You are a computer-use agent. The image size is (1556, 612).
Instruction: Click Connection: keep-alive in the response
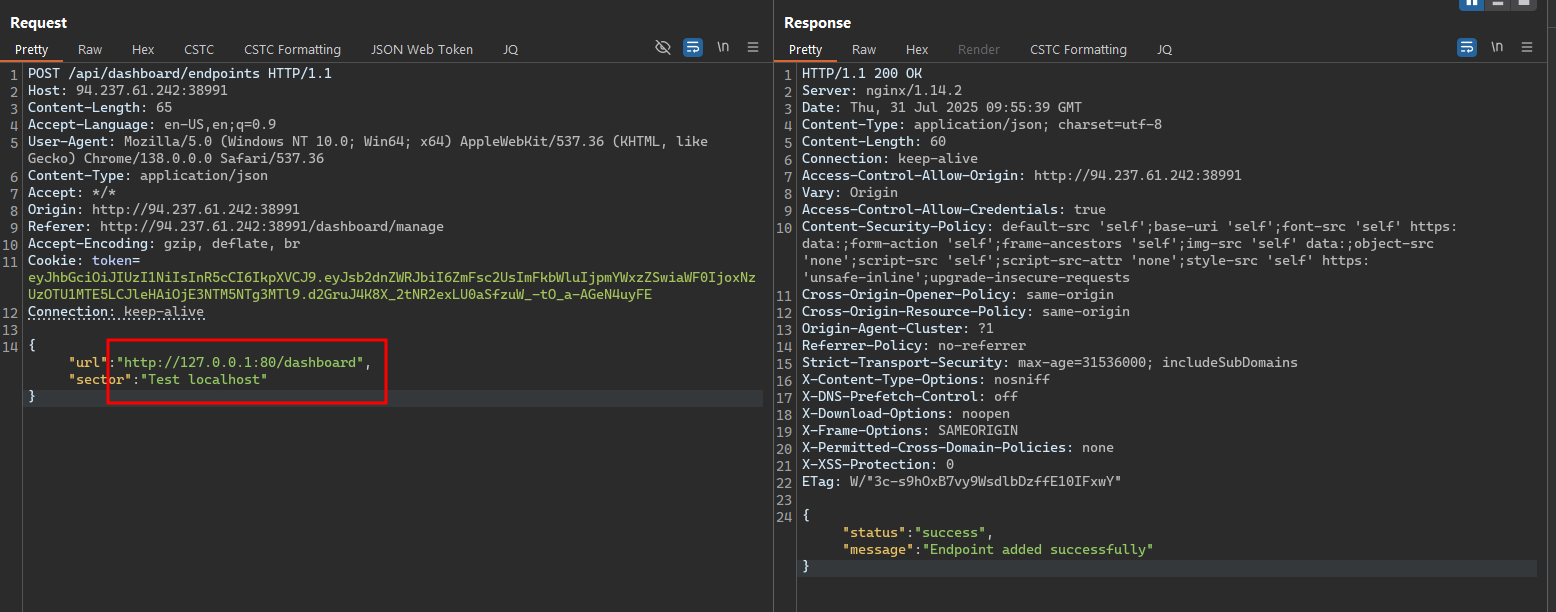[x=890, y=158]
